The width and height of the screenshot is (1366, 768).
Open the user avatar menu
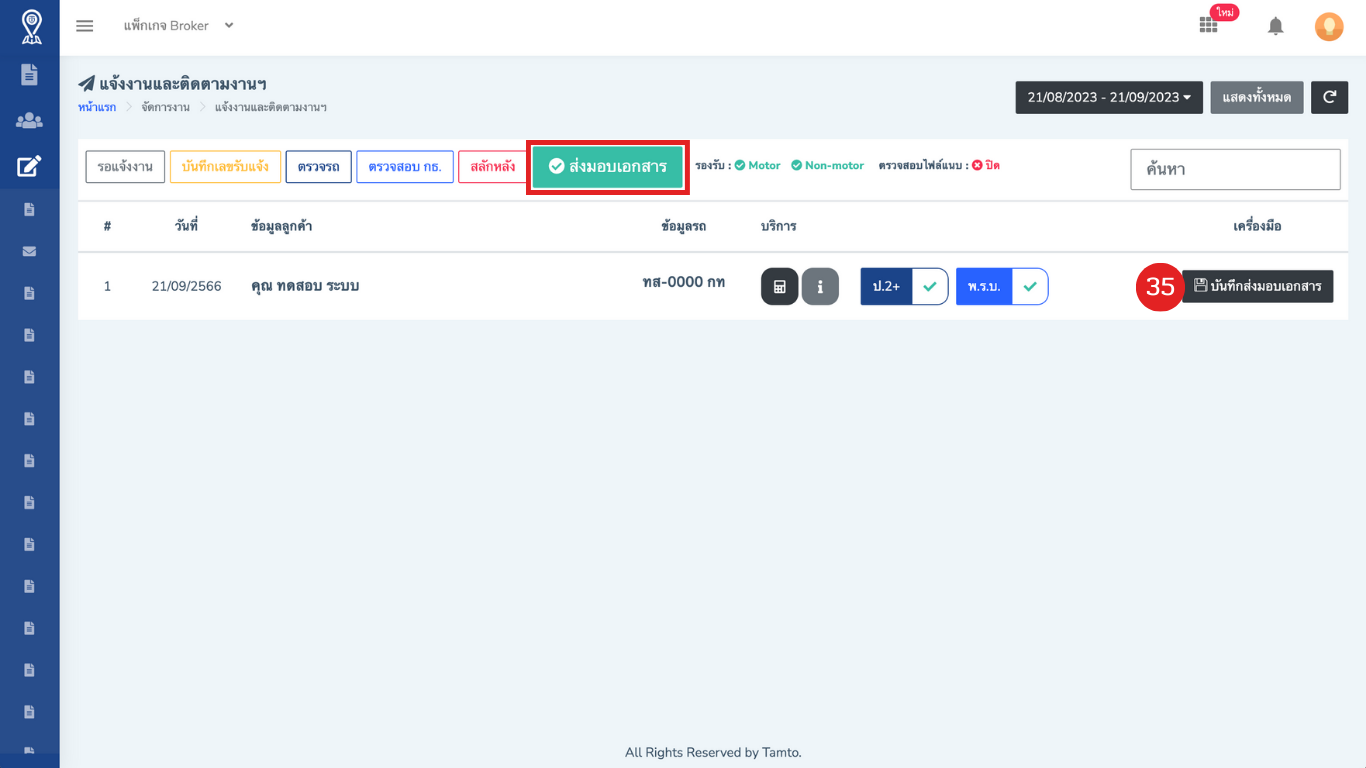point(1329,26)
